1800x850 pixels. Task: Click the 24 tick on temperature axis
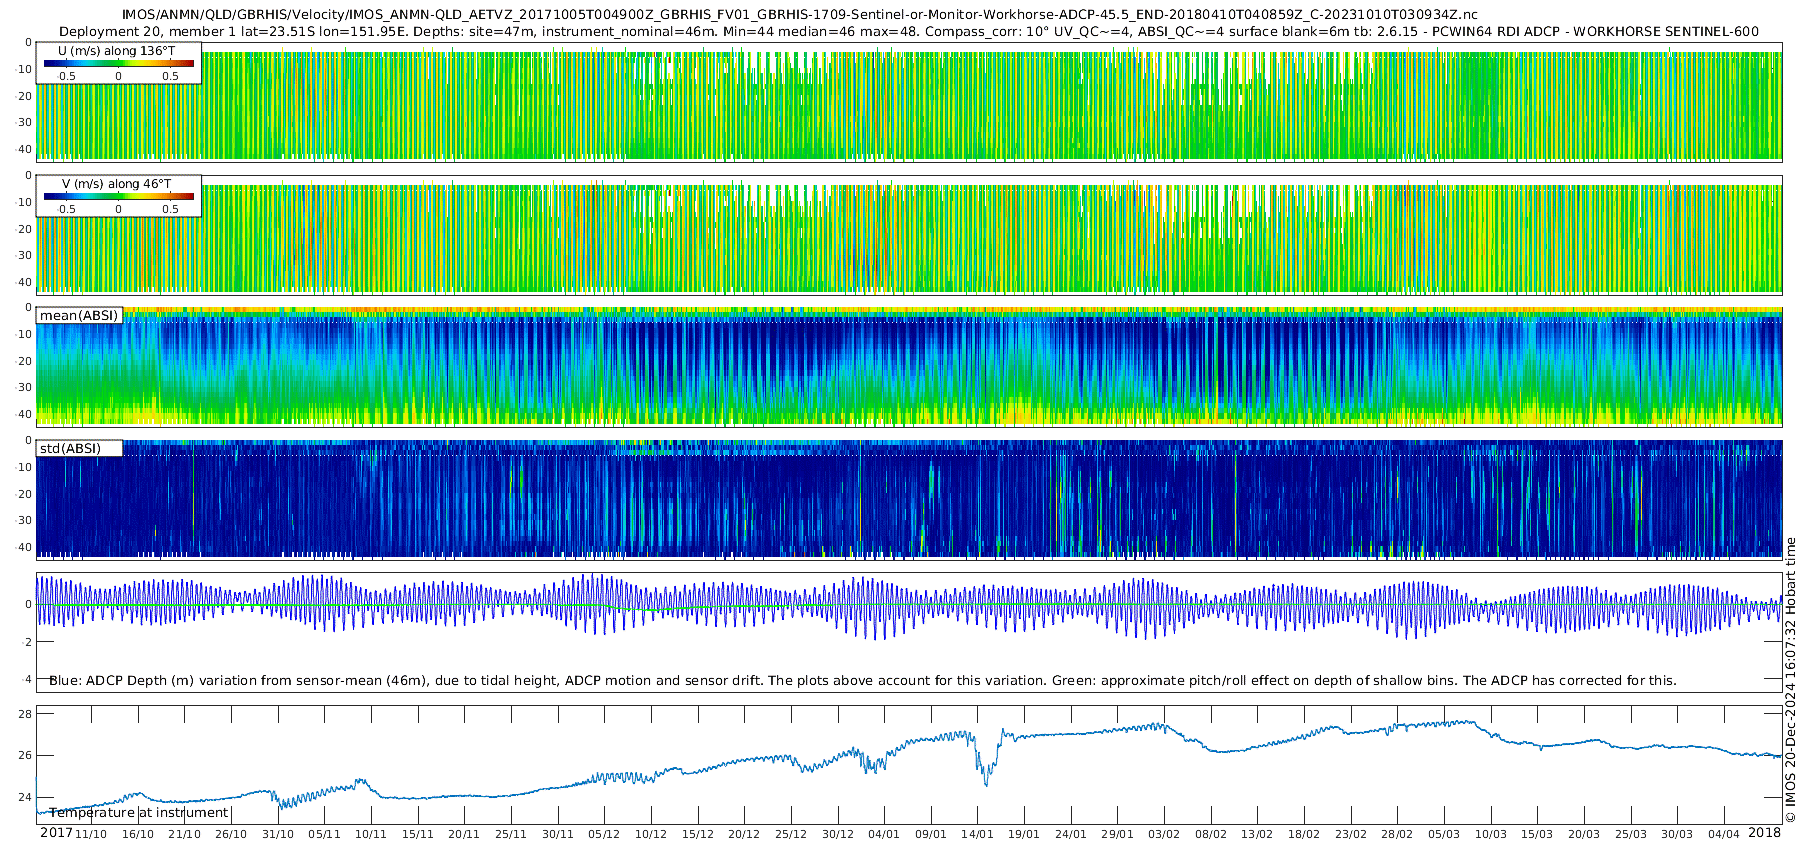click(x=25, y=798)
